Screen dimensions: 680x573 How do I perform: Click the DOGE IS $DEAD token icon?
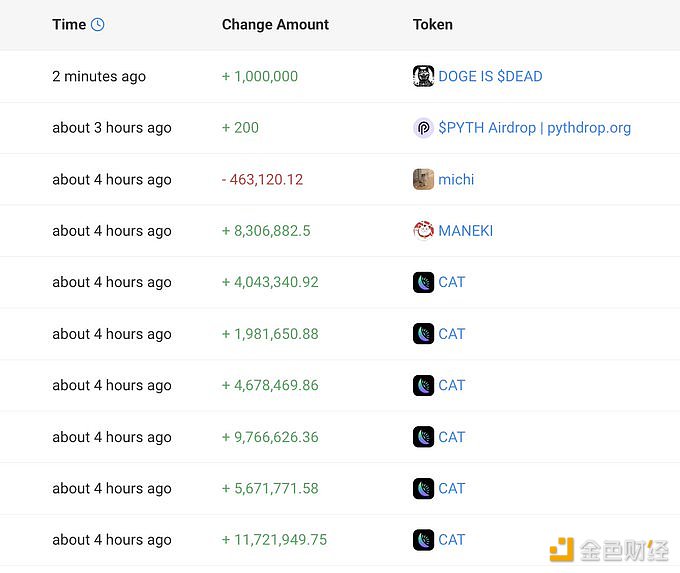423,76
